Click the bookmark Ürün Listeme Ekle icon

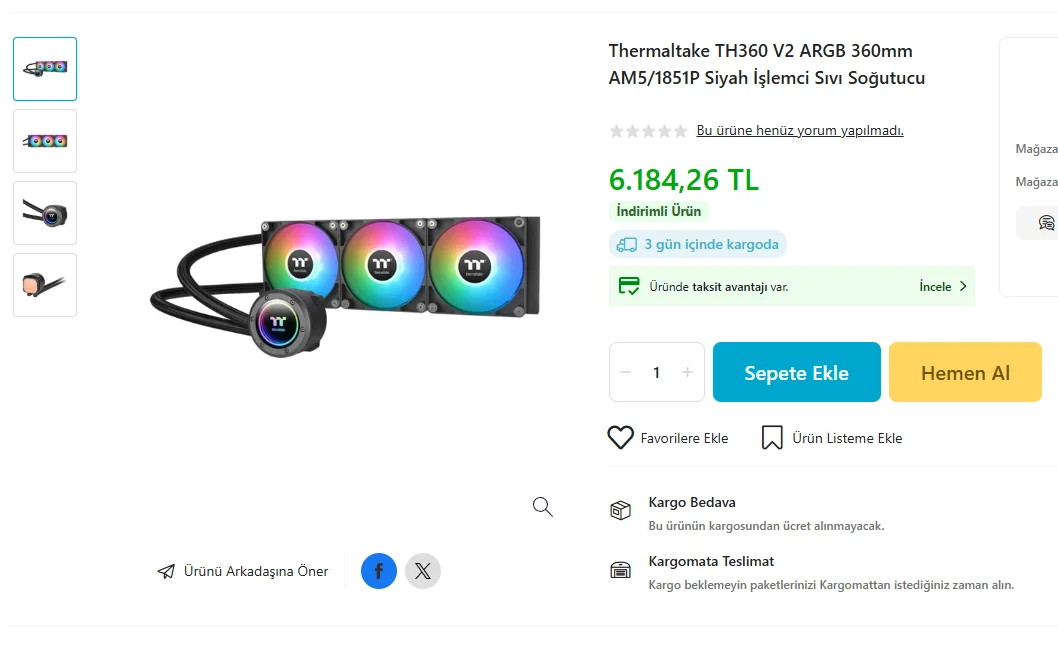(x=772, y=438)
